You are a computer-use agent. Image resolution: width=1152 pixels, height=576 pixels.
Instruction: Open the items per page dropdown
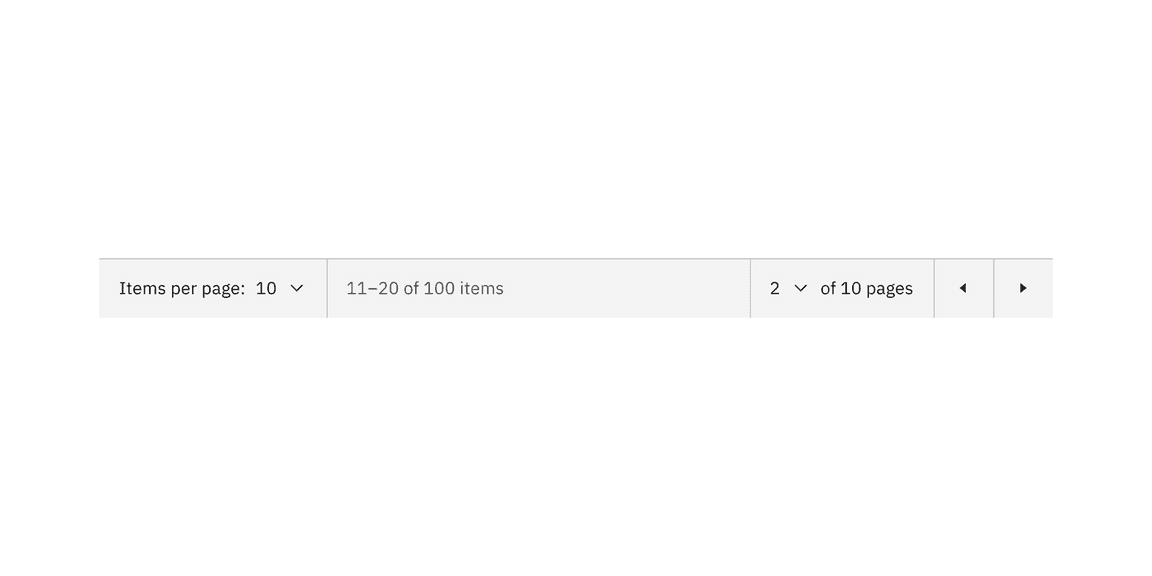pos(296,288)
